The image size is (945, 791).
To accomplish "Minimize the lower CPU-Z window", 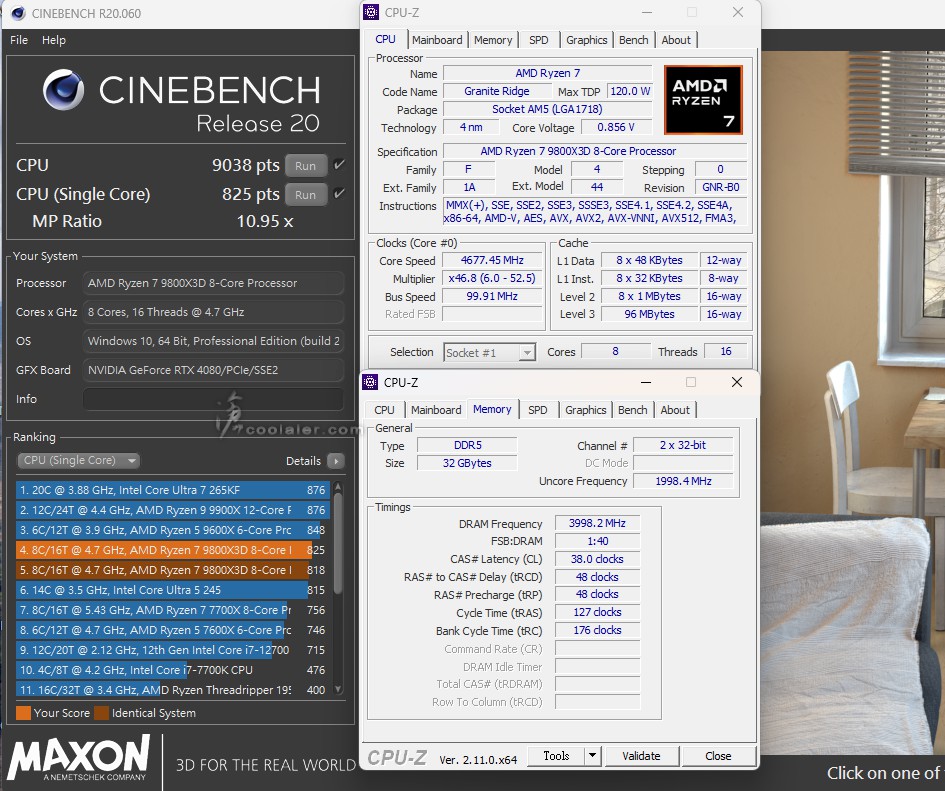I will coord(645,382).
